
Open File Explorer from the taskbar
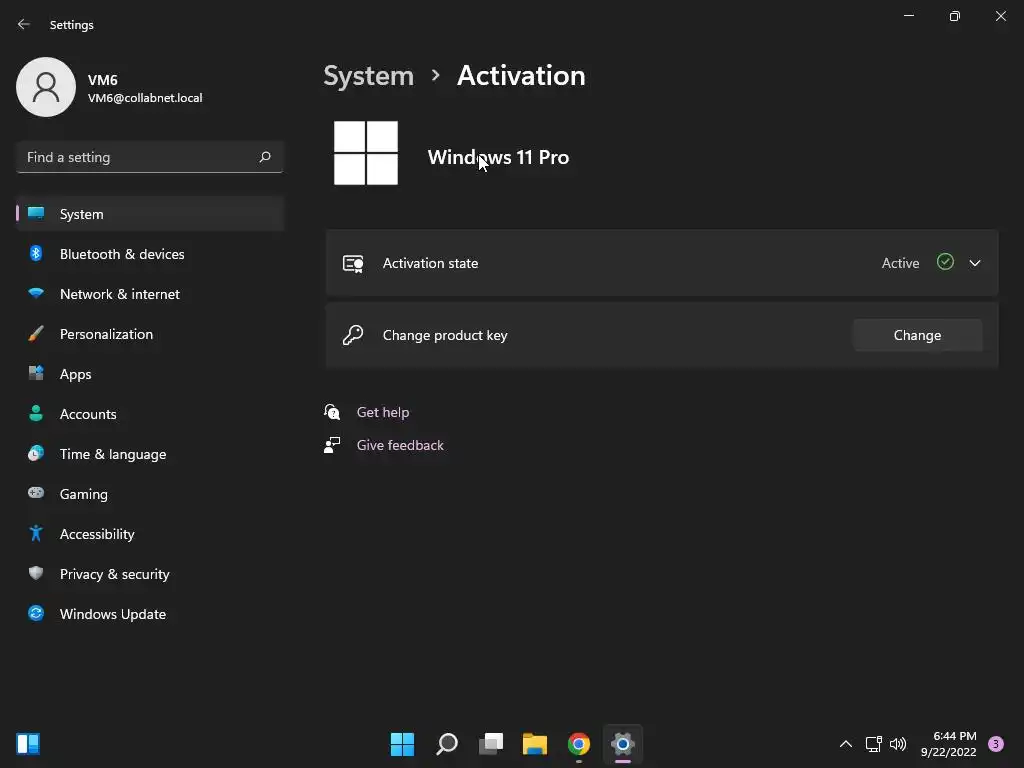[535, 744]
